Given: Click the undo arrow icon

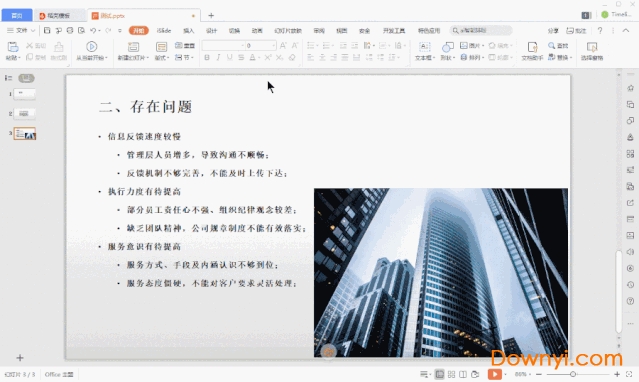Looking at the screenshot, I should pos(93,30).
